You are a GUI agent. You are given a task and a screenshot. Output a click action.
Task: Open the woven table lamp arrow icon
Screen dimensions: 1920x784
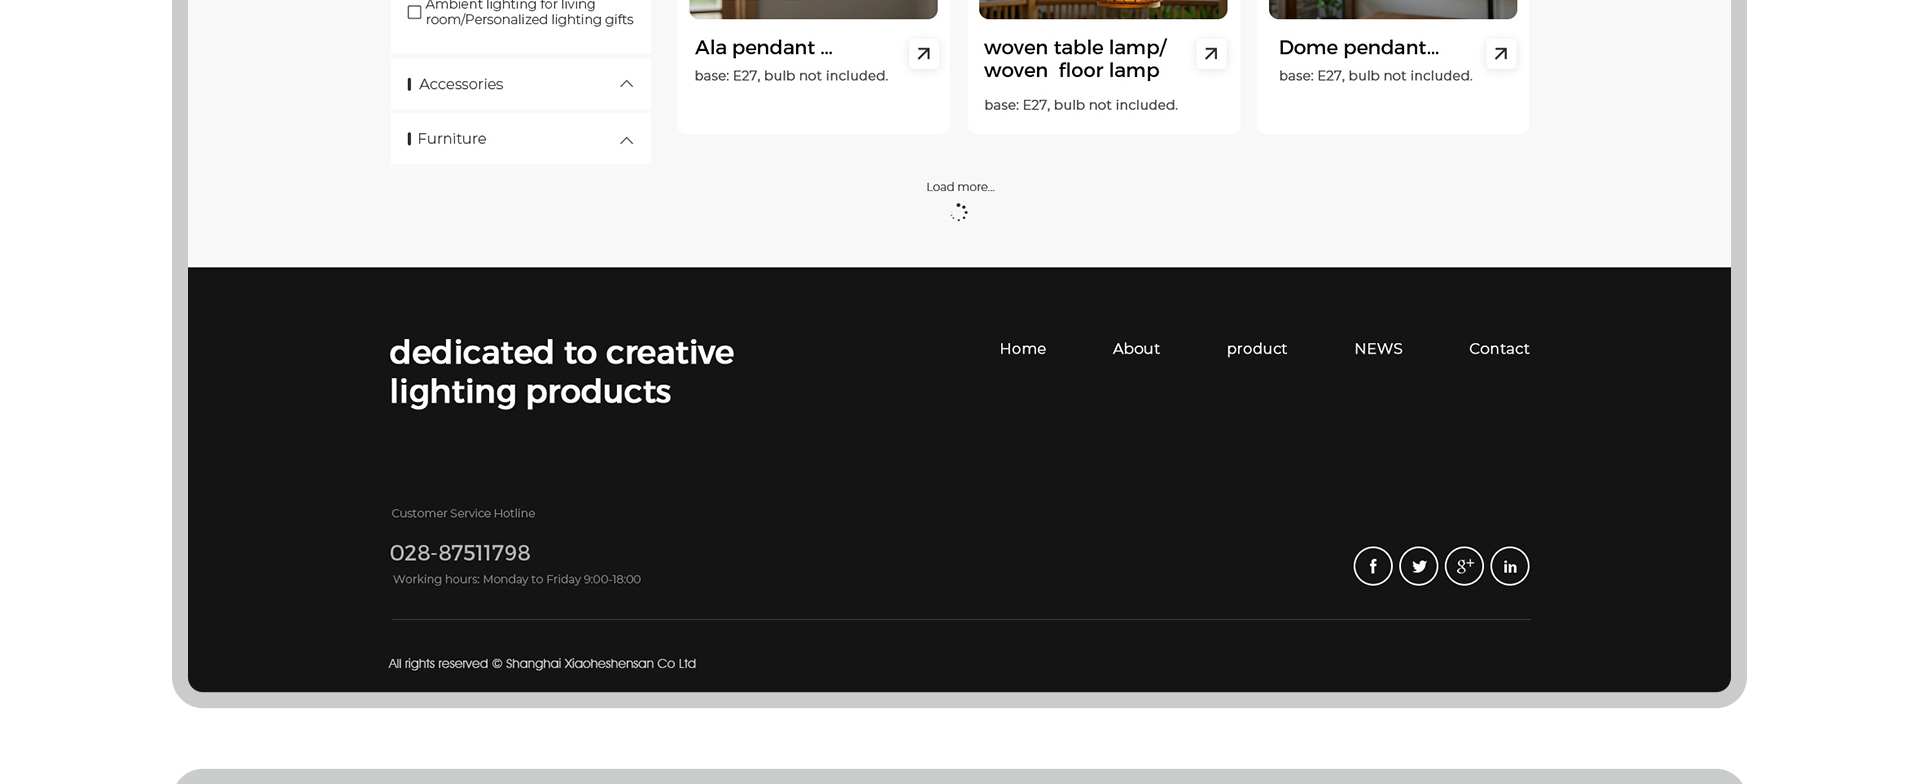1211,54
